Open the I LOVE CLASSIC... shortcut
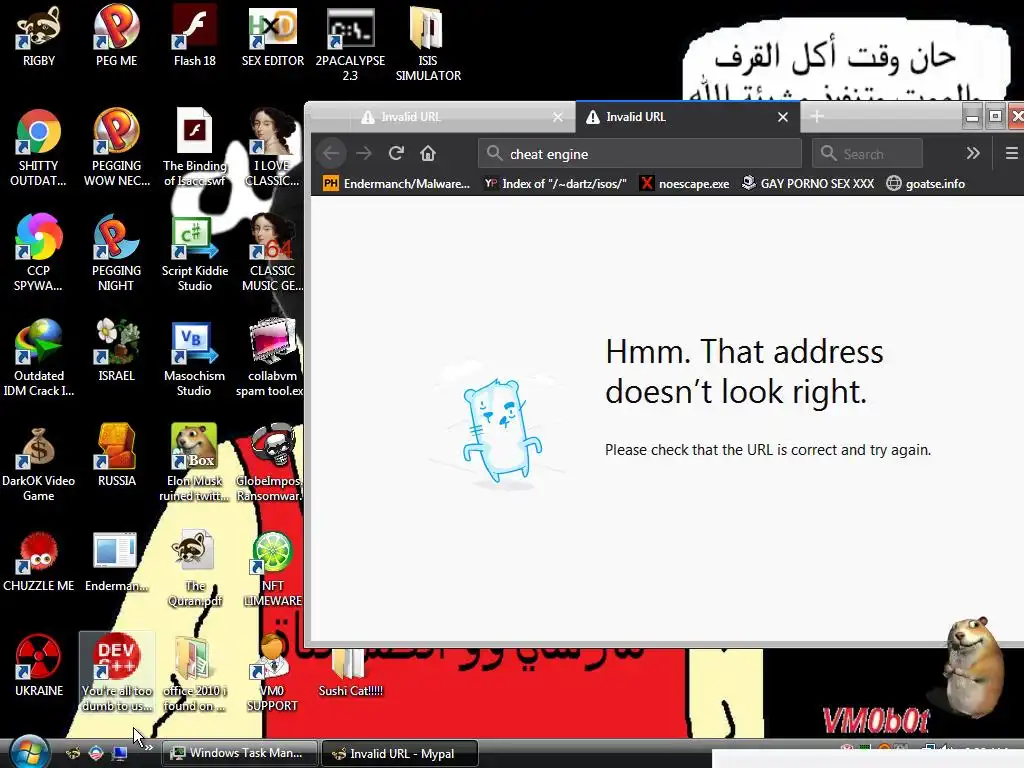 point(272,148)
